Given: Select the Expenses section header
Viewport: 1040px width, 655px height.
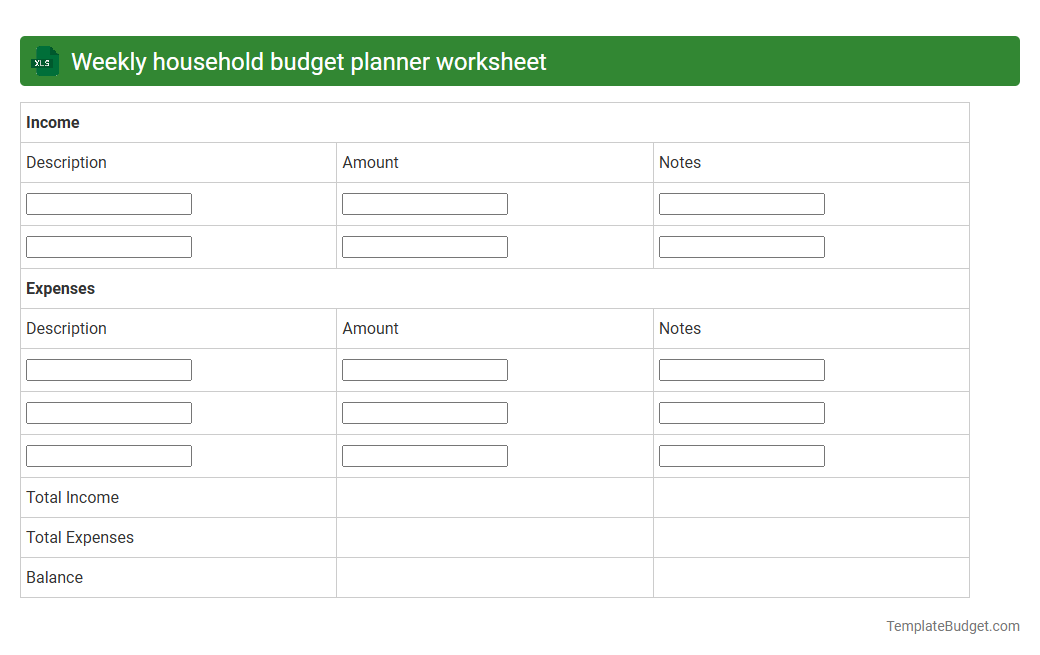Looking at the screenshot, I should (60, 288).
